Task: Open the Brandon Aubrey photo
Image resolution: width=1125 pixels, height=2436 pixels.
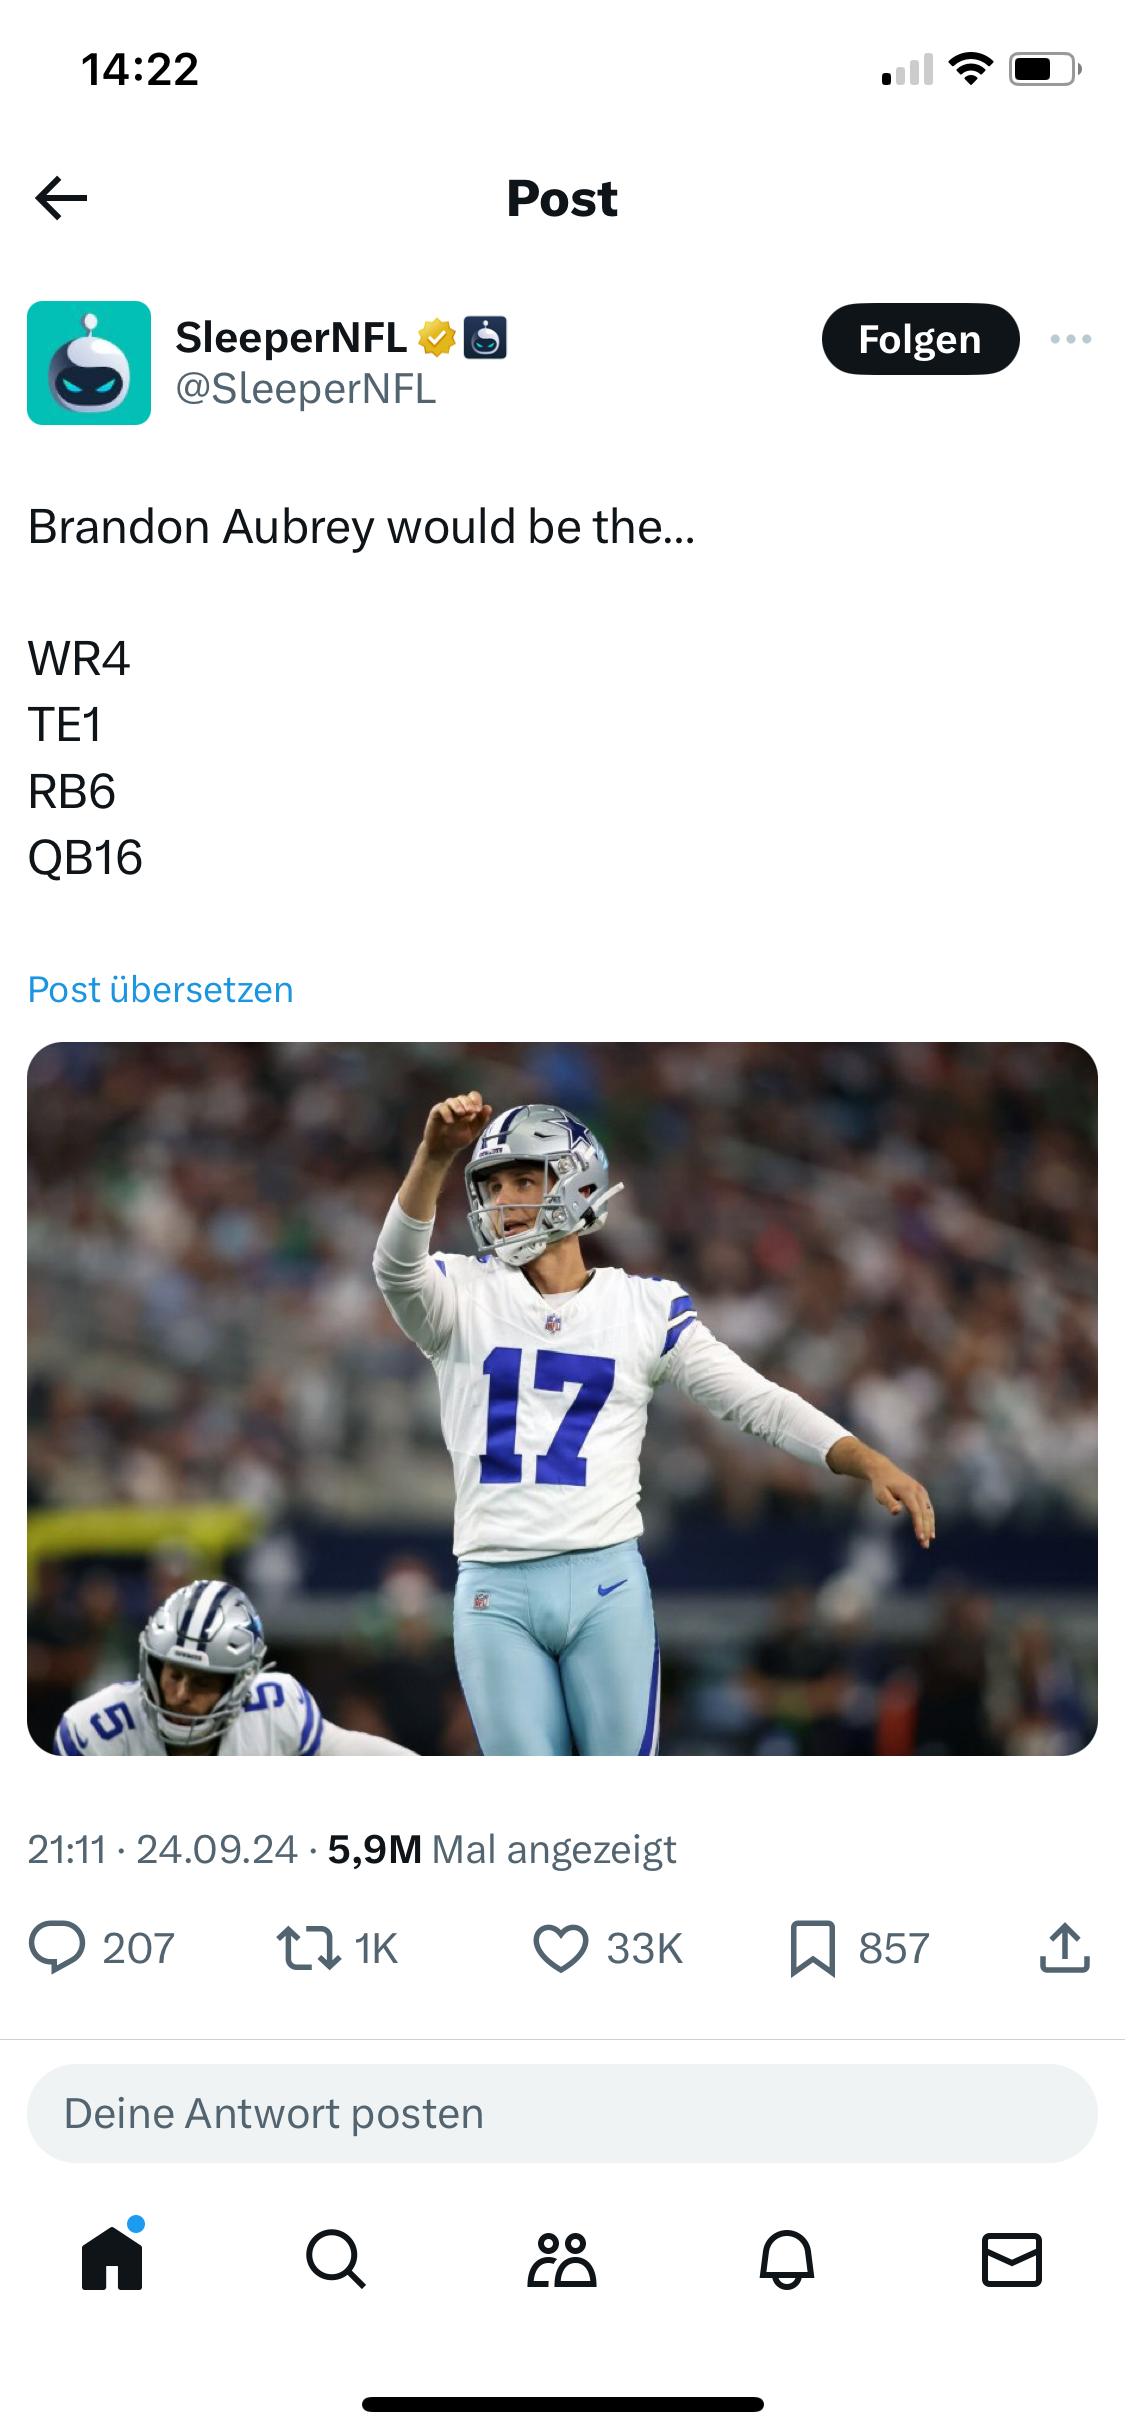Action: [x=562, y=1398]
